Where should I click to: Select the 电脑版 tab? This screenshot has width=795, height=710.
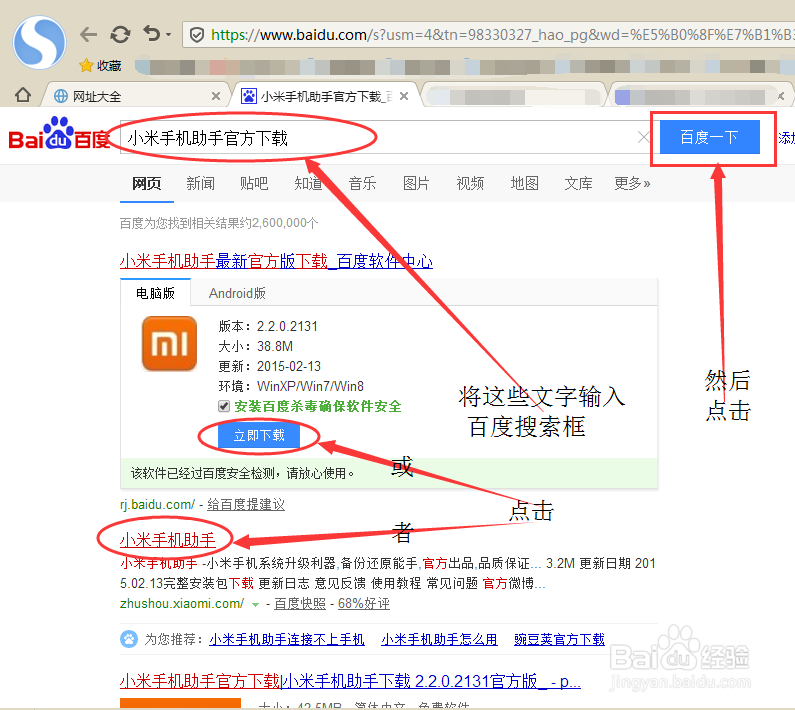(x=155, y=293)
